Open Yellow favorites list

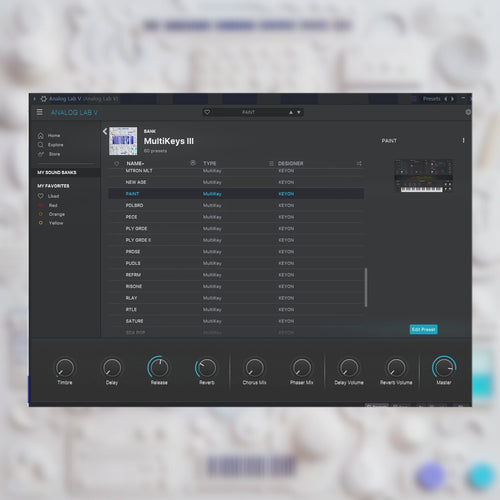[56, 223]
